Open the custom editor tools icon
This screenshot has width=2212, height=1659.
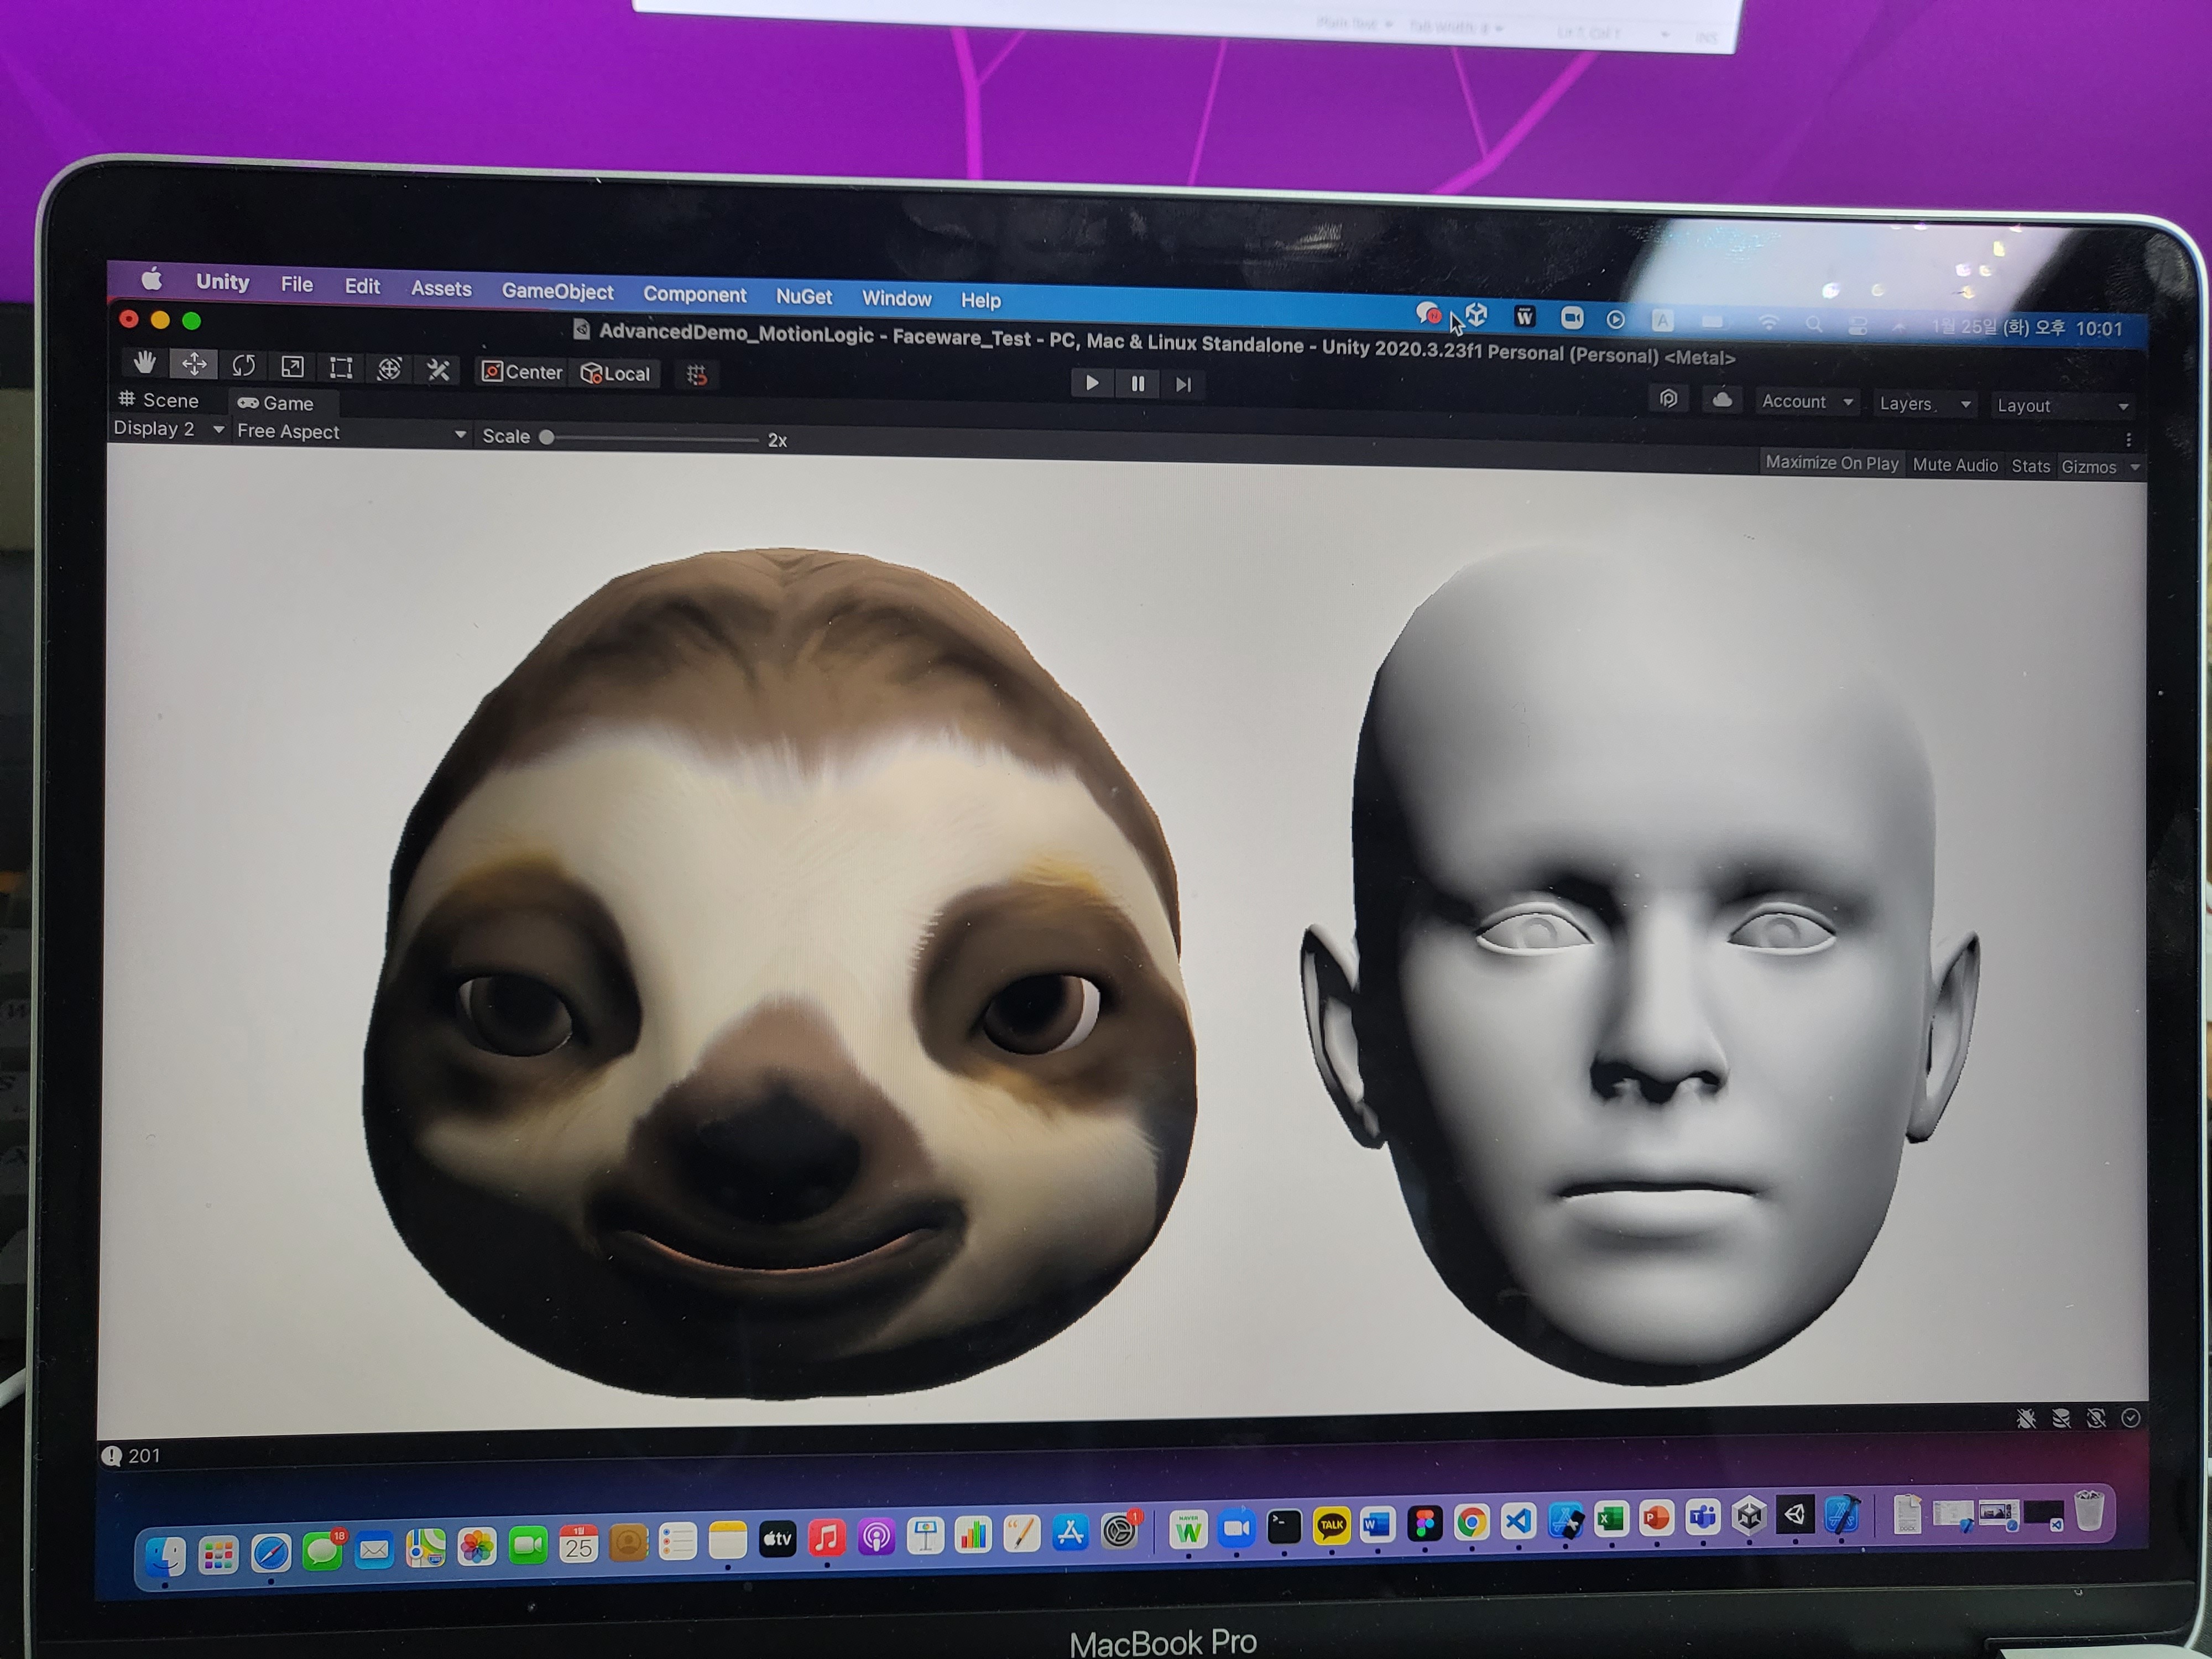tap(438, 371)
